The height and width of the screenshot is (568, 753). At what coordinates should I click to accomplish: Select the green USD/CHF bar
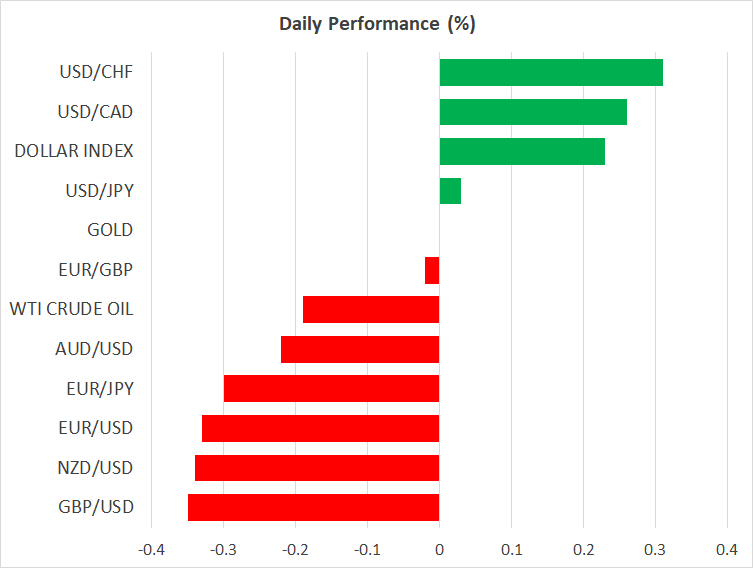coord(551,72)
